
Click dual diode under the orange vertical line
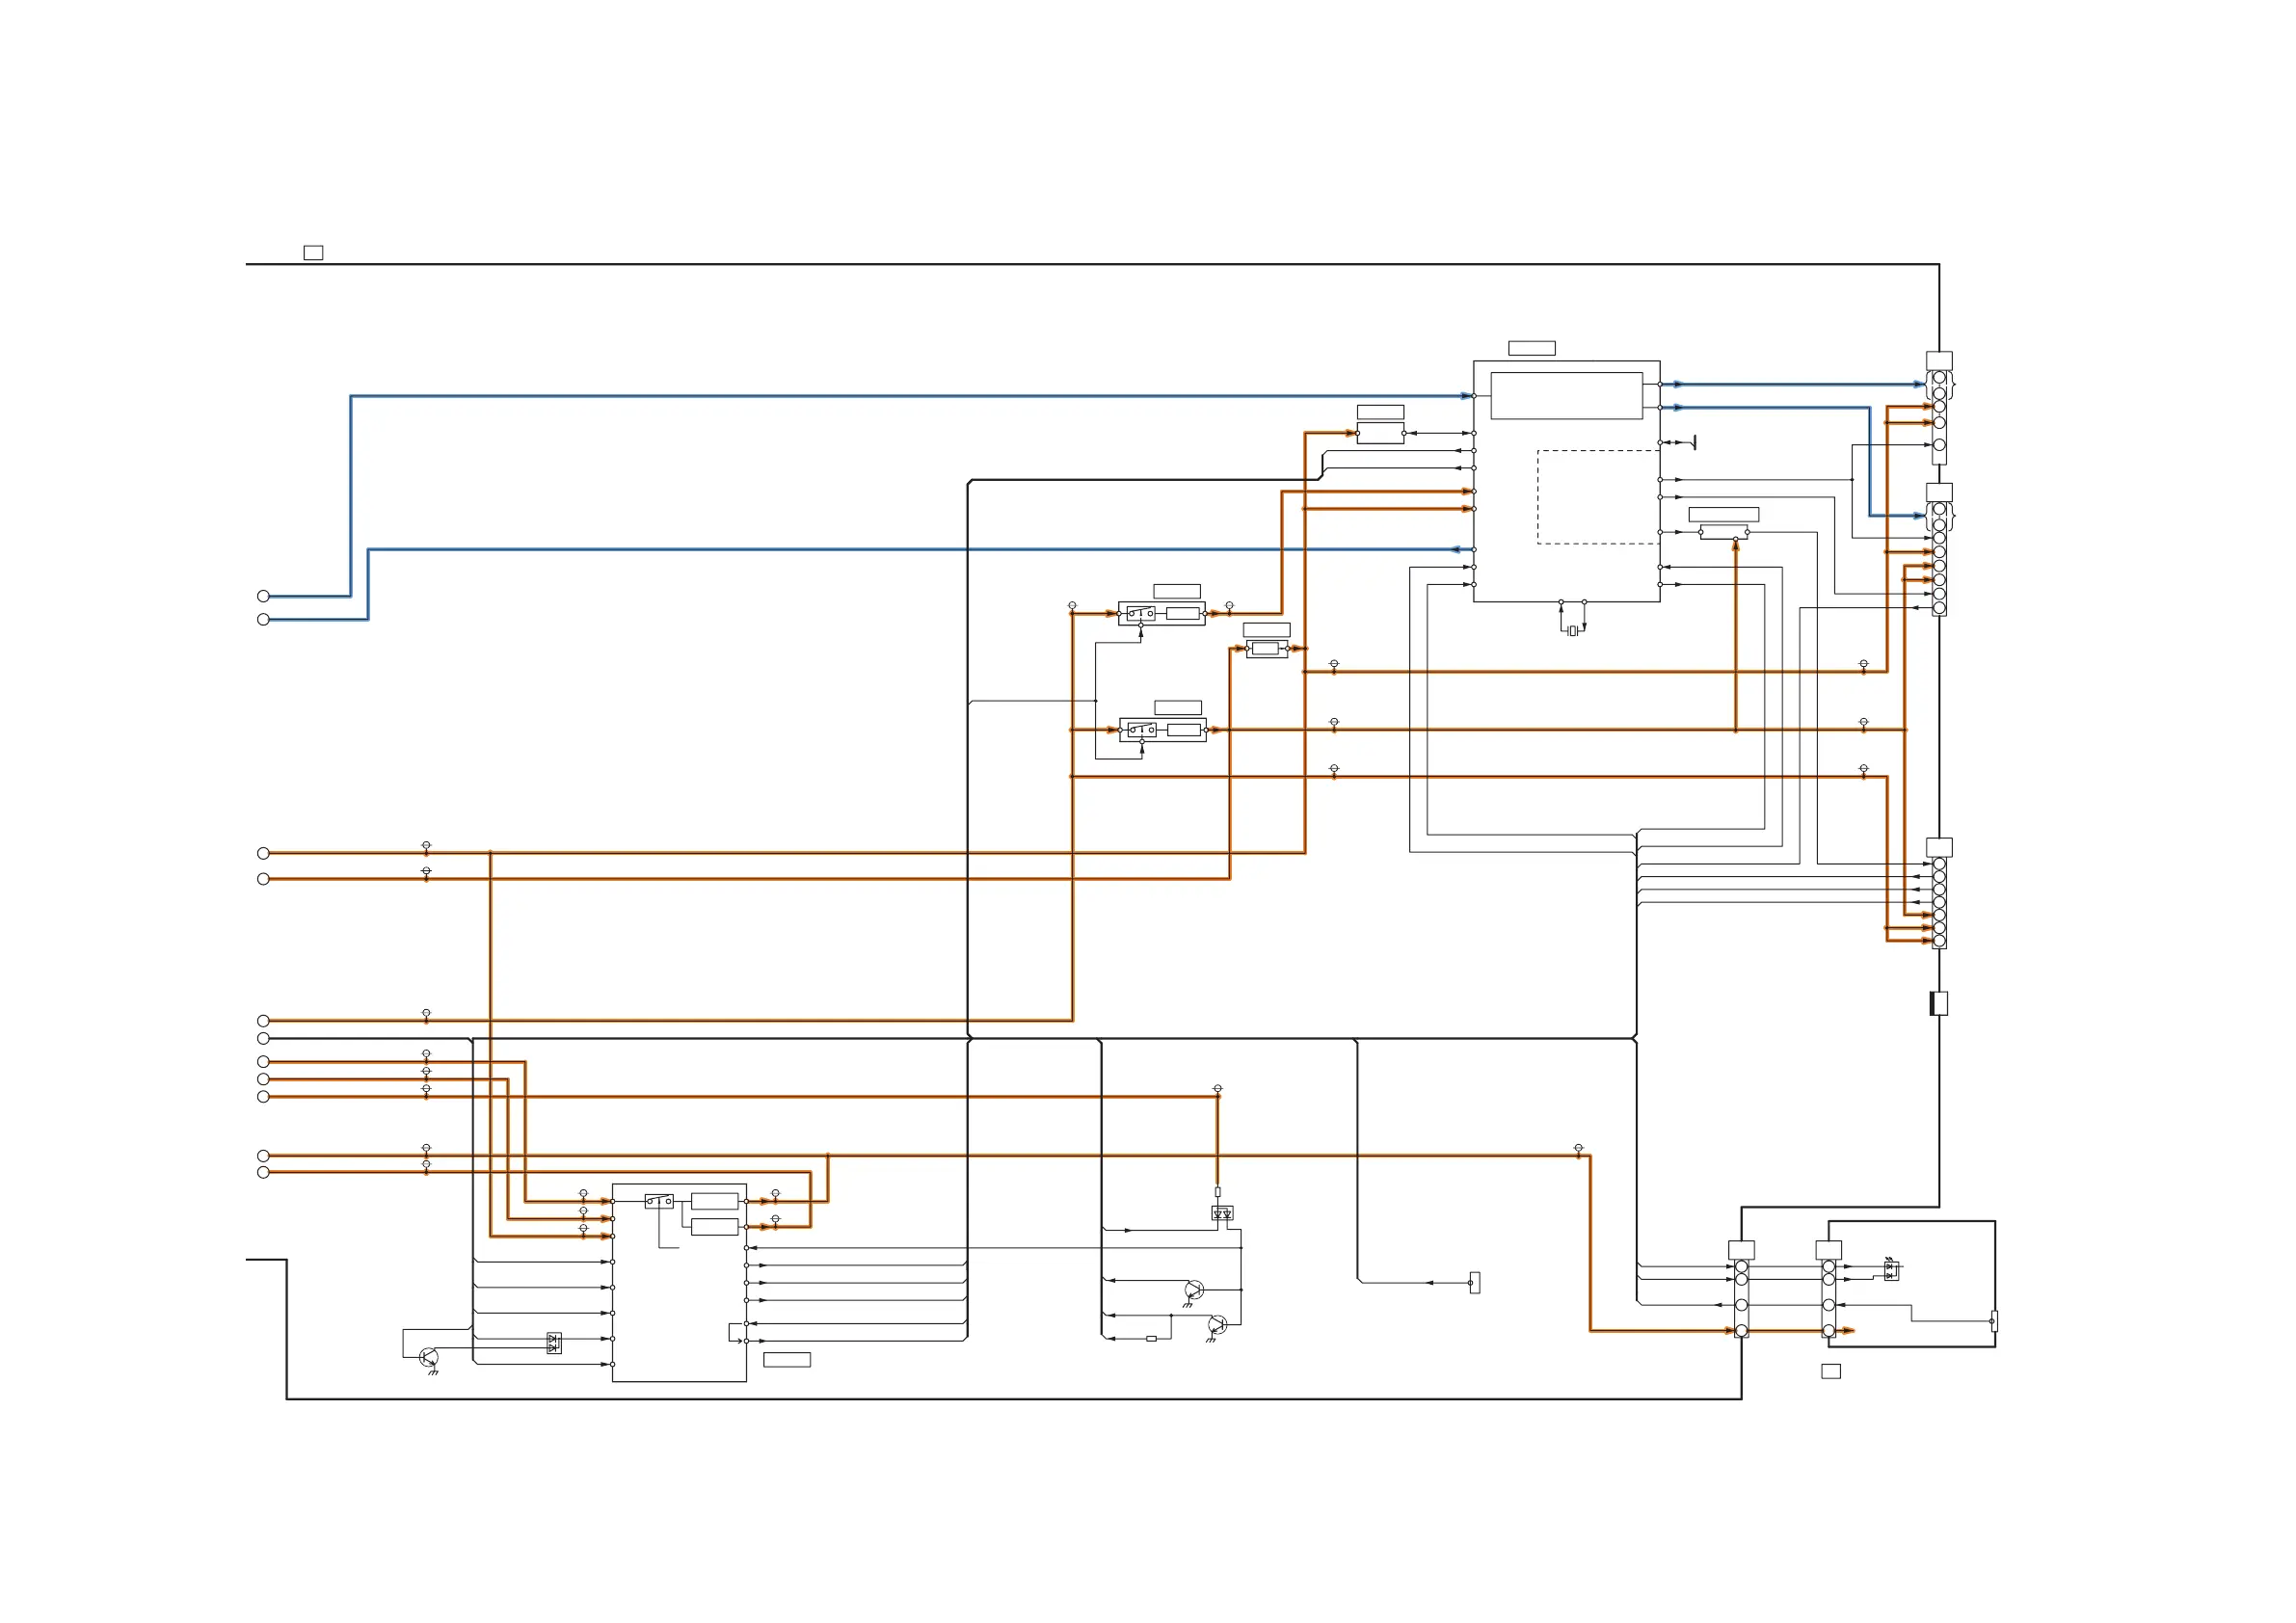(1222, 1213)
